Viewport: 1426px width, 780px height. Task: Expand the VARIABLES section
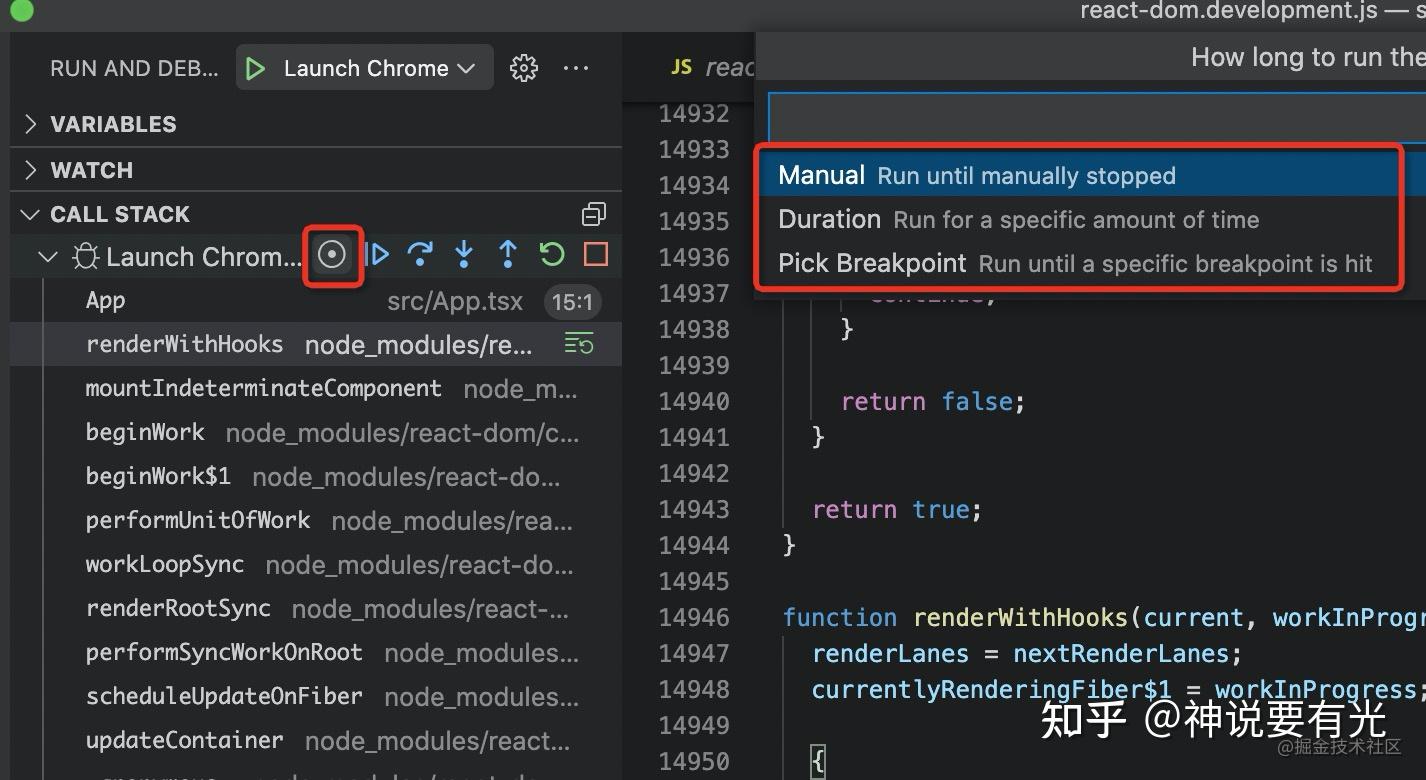pos(112,124)
